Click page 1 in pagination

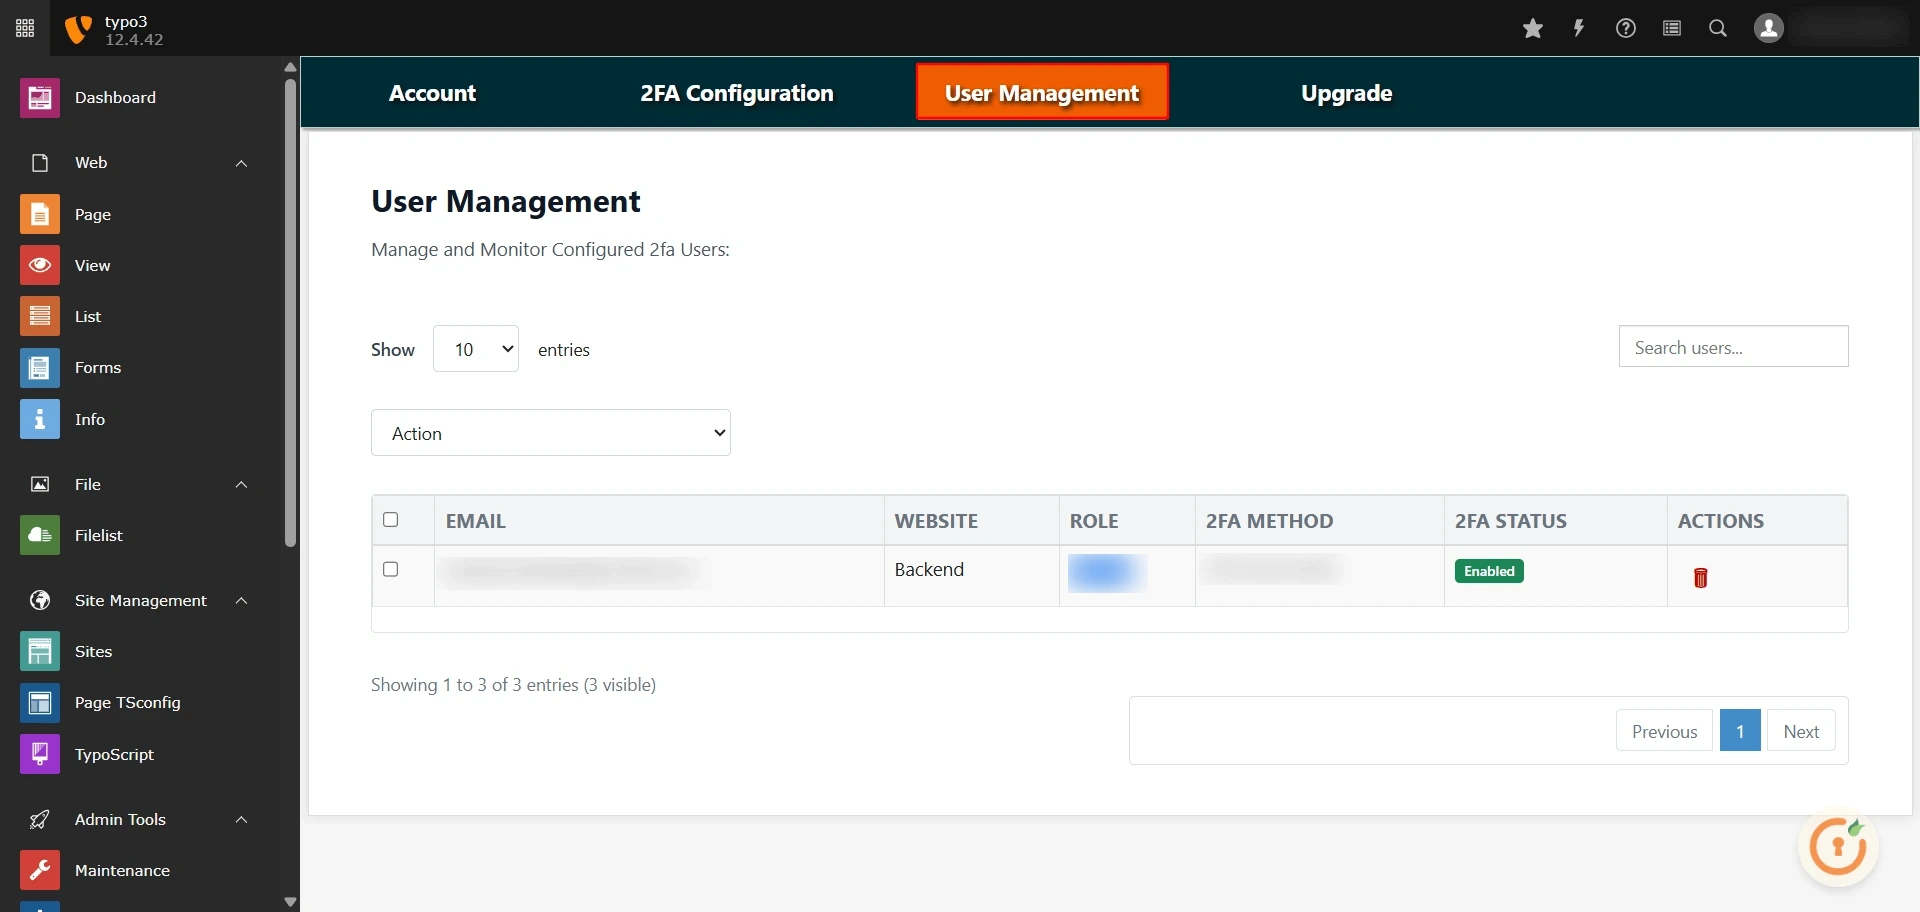click(x=1740, y=730)
